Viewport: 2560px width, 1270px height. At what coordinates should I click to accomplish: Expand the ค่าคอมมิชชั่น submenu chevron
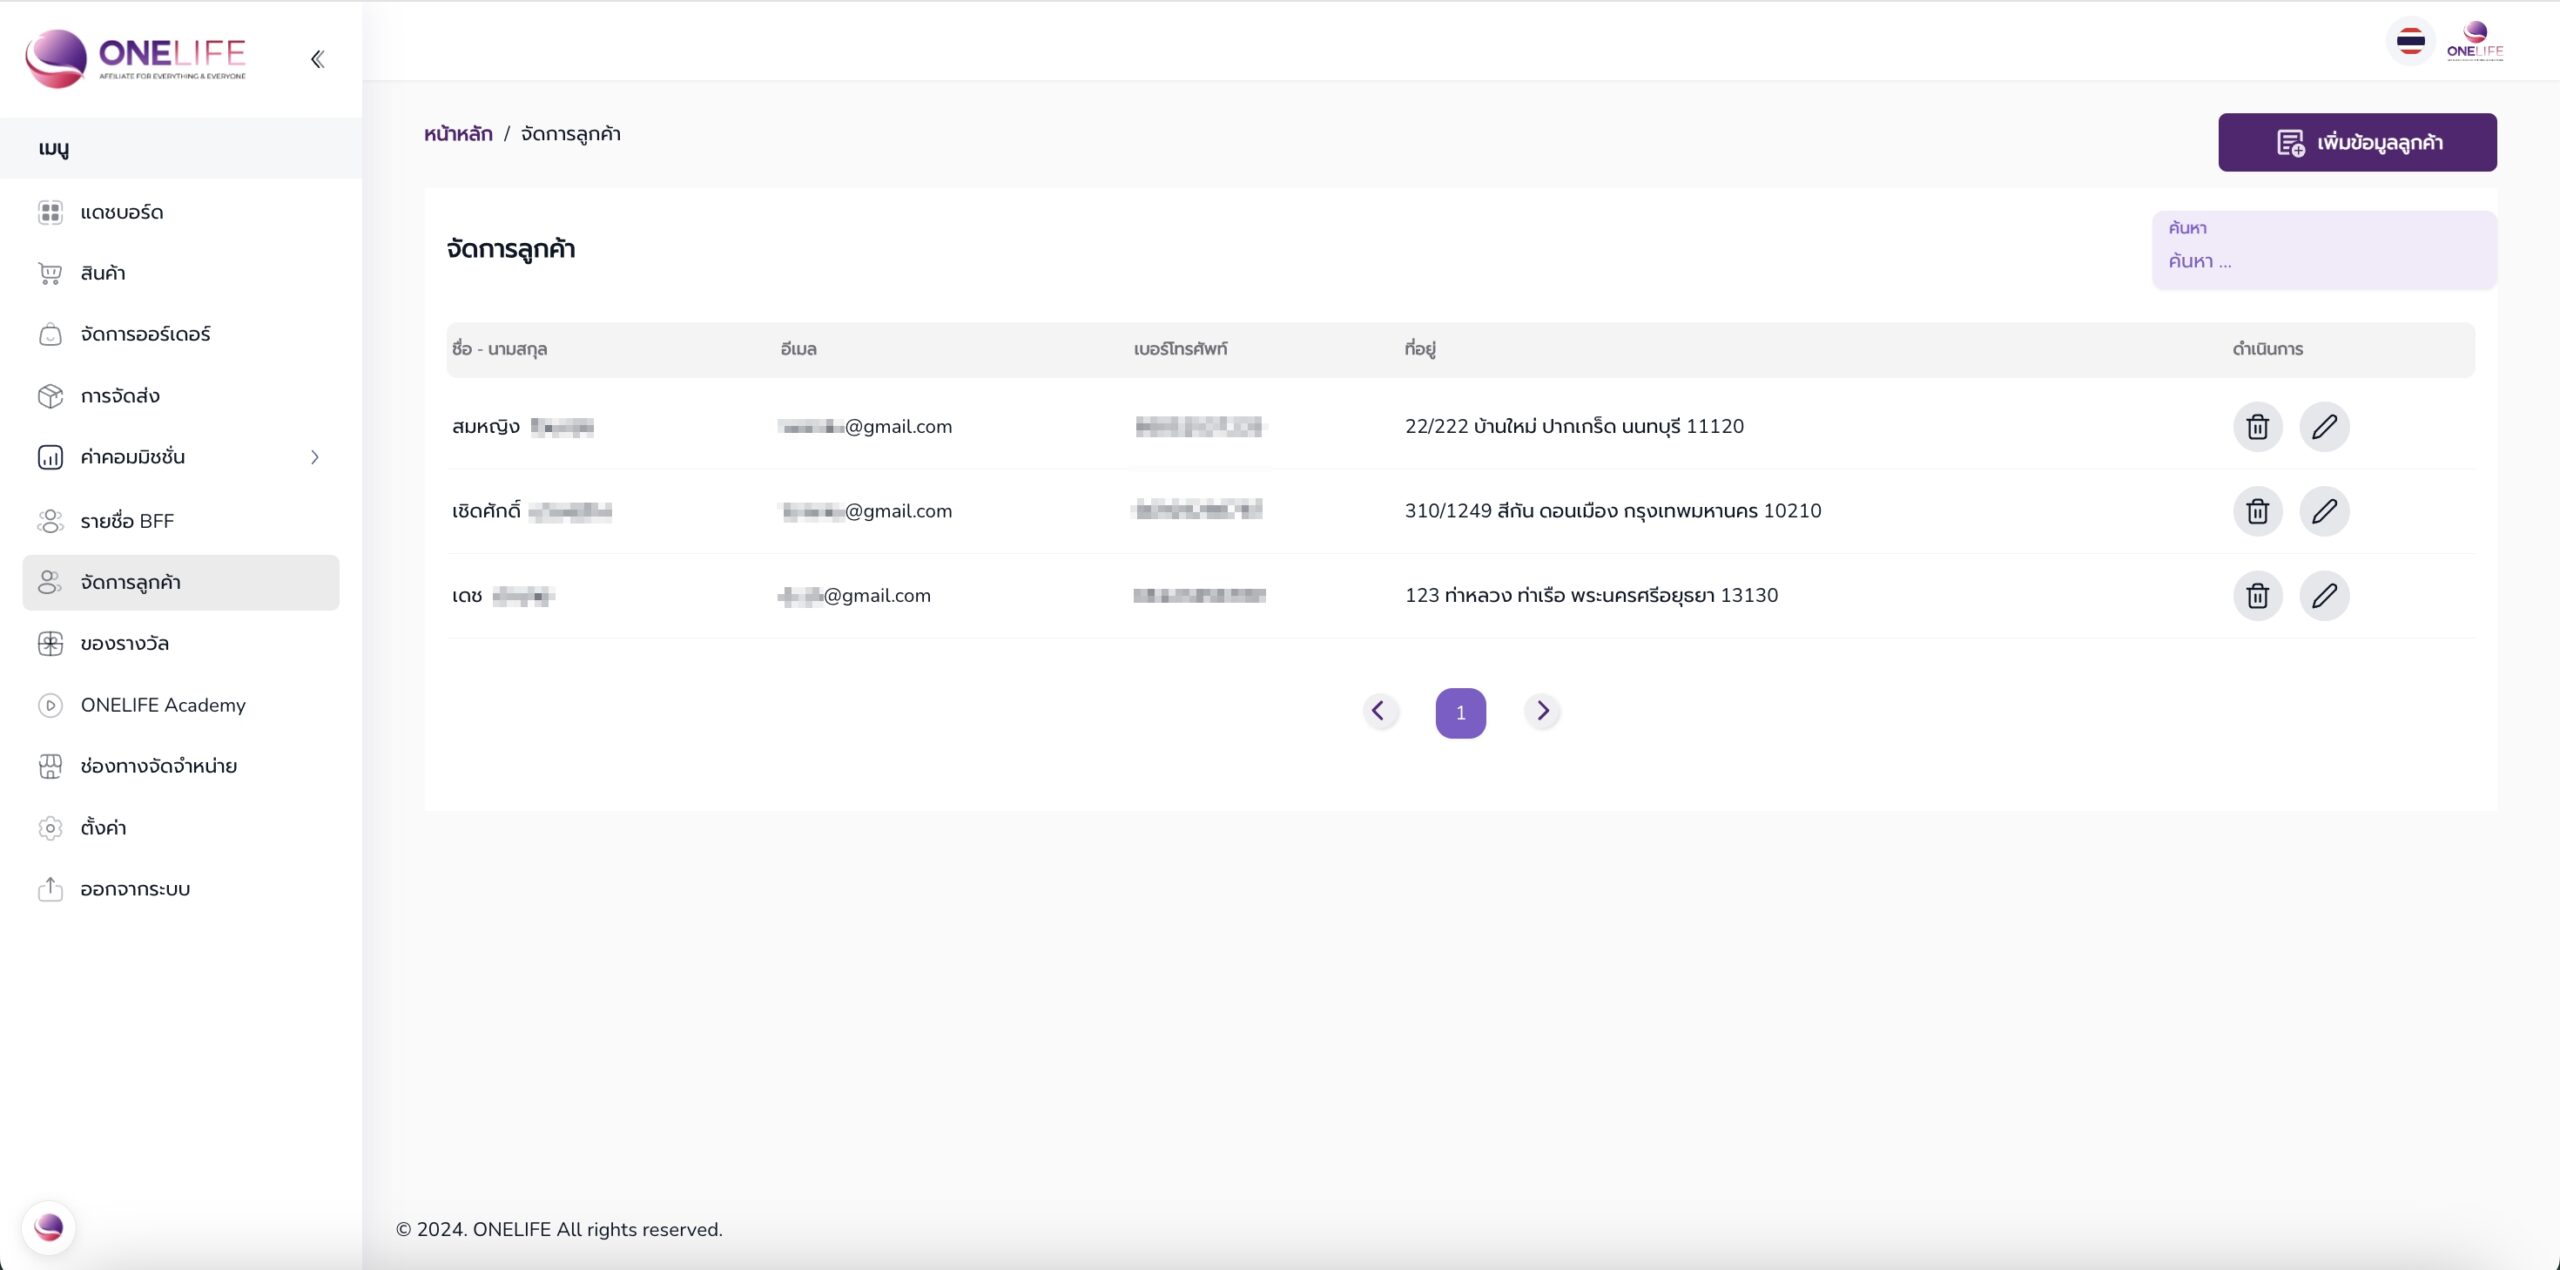314,457
